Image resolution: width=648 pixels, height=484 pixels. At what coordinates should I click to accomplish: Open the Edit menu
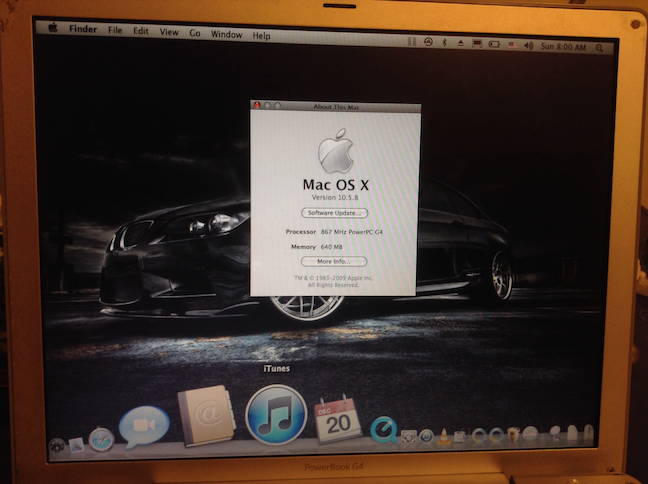pyautogui.click(x=141, y=31)
